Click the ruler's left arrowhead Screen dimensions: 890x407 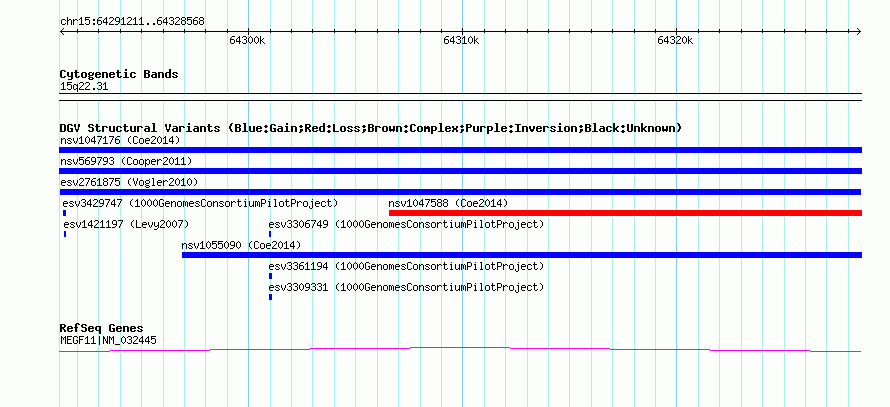pos(62,31)
